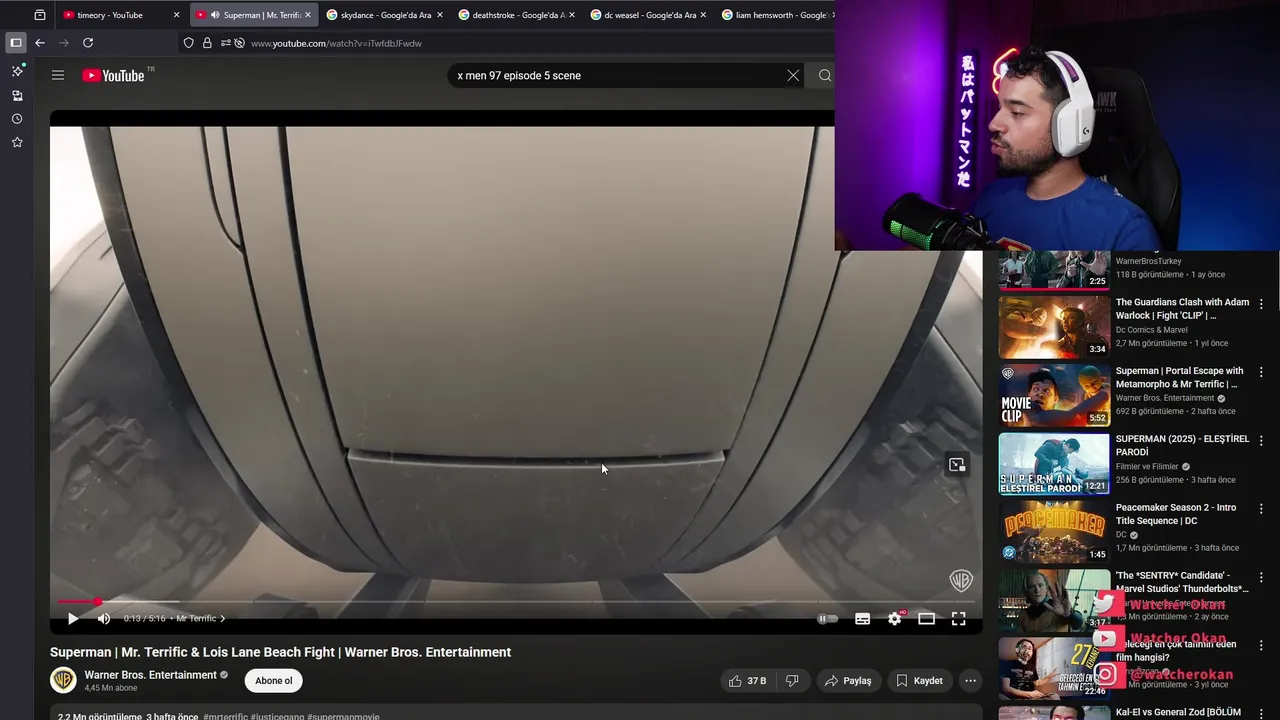Open Peacemaker Season 2 Intro thumbnail
Screen dimensions: 1280x720
coord(1054,532)
